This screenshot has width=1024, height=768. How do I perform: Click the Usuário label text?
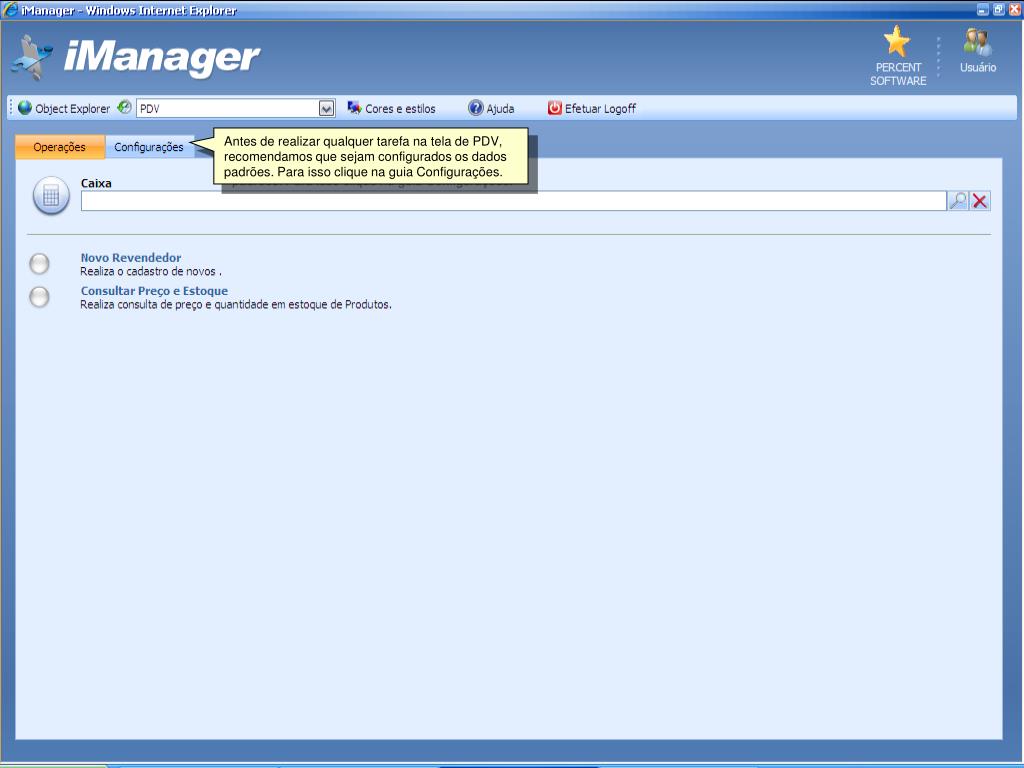[x=978, y=67]
